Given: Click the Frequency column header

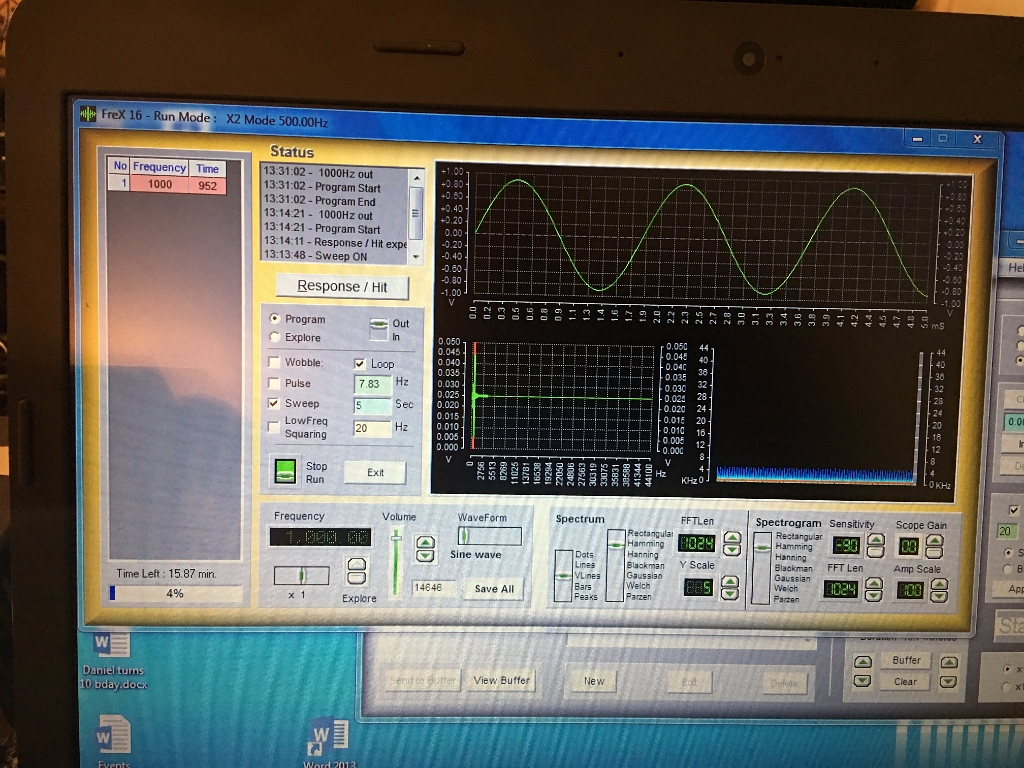Looking at the screenshot, I should (159, 167).
